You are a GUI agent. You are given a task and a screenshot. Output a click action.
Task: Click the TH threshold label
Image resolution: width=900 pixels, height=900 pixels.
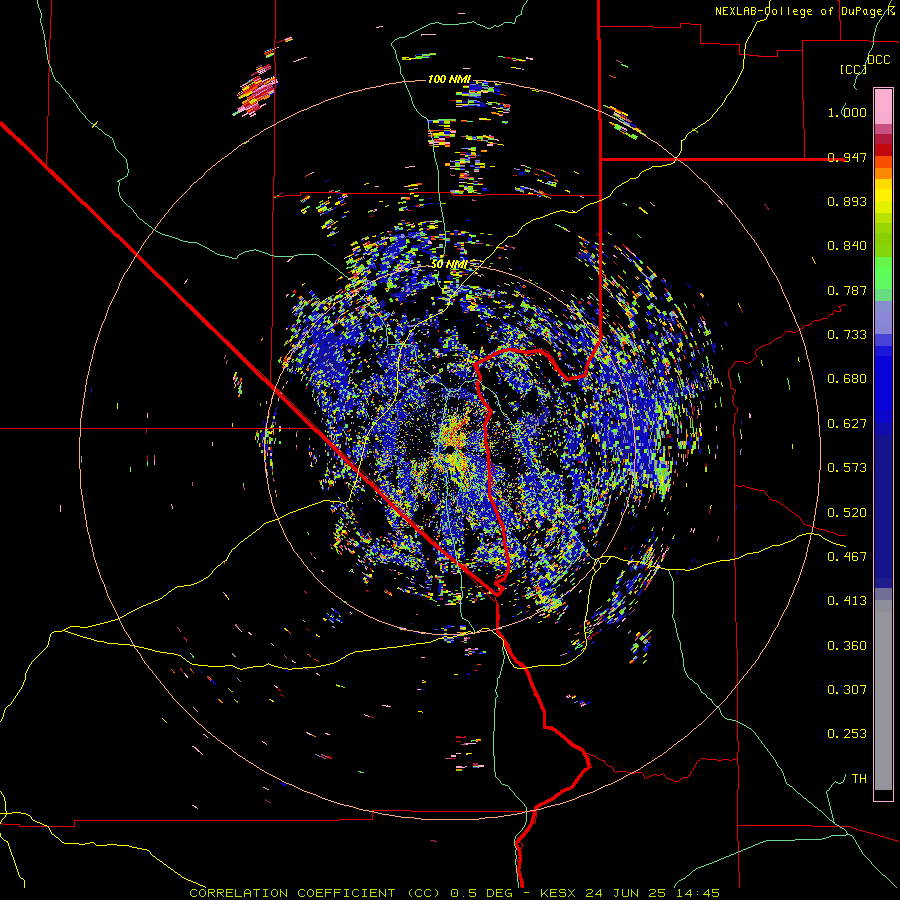(859, 779)
